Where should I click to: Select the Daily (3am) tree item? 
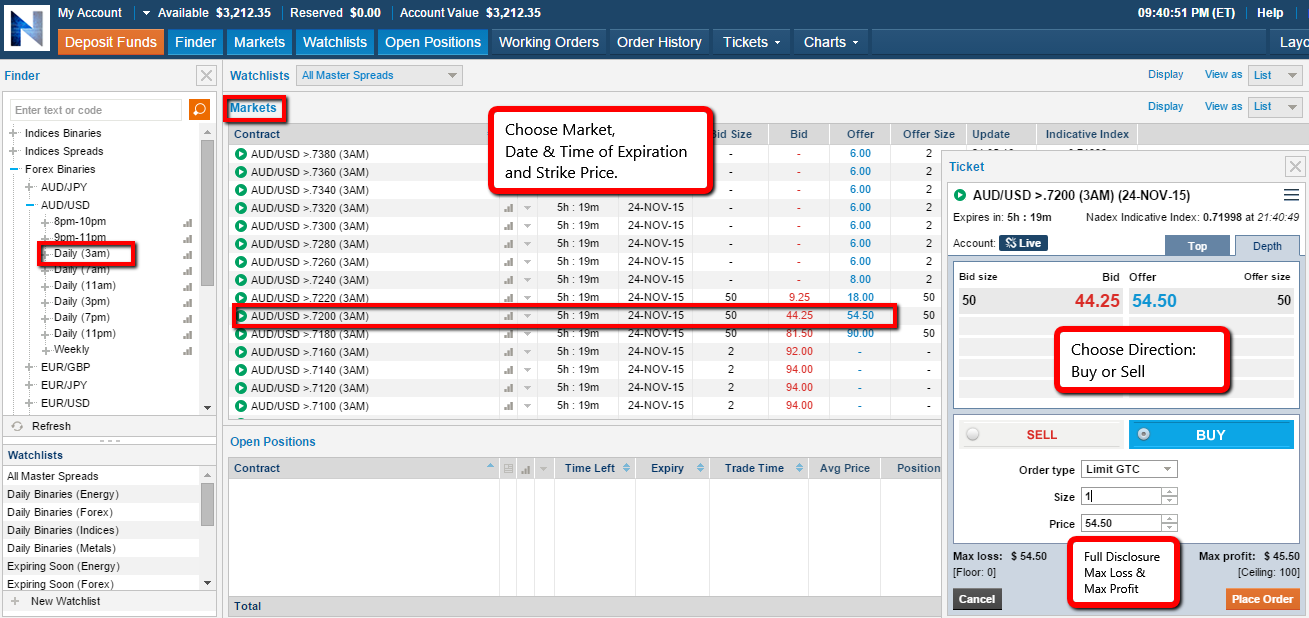[81, 254]
